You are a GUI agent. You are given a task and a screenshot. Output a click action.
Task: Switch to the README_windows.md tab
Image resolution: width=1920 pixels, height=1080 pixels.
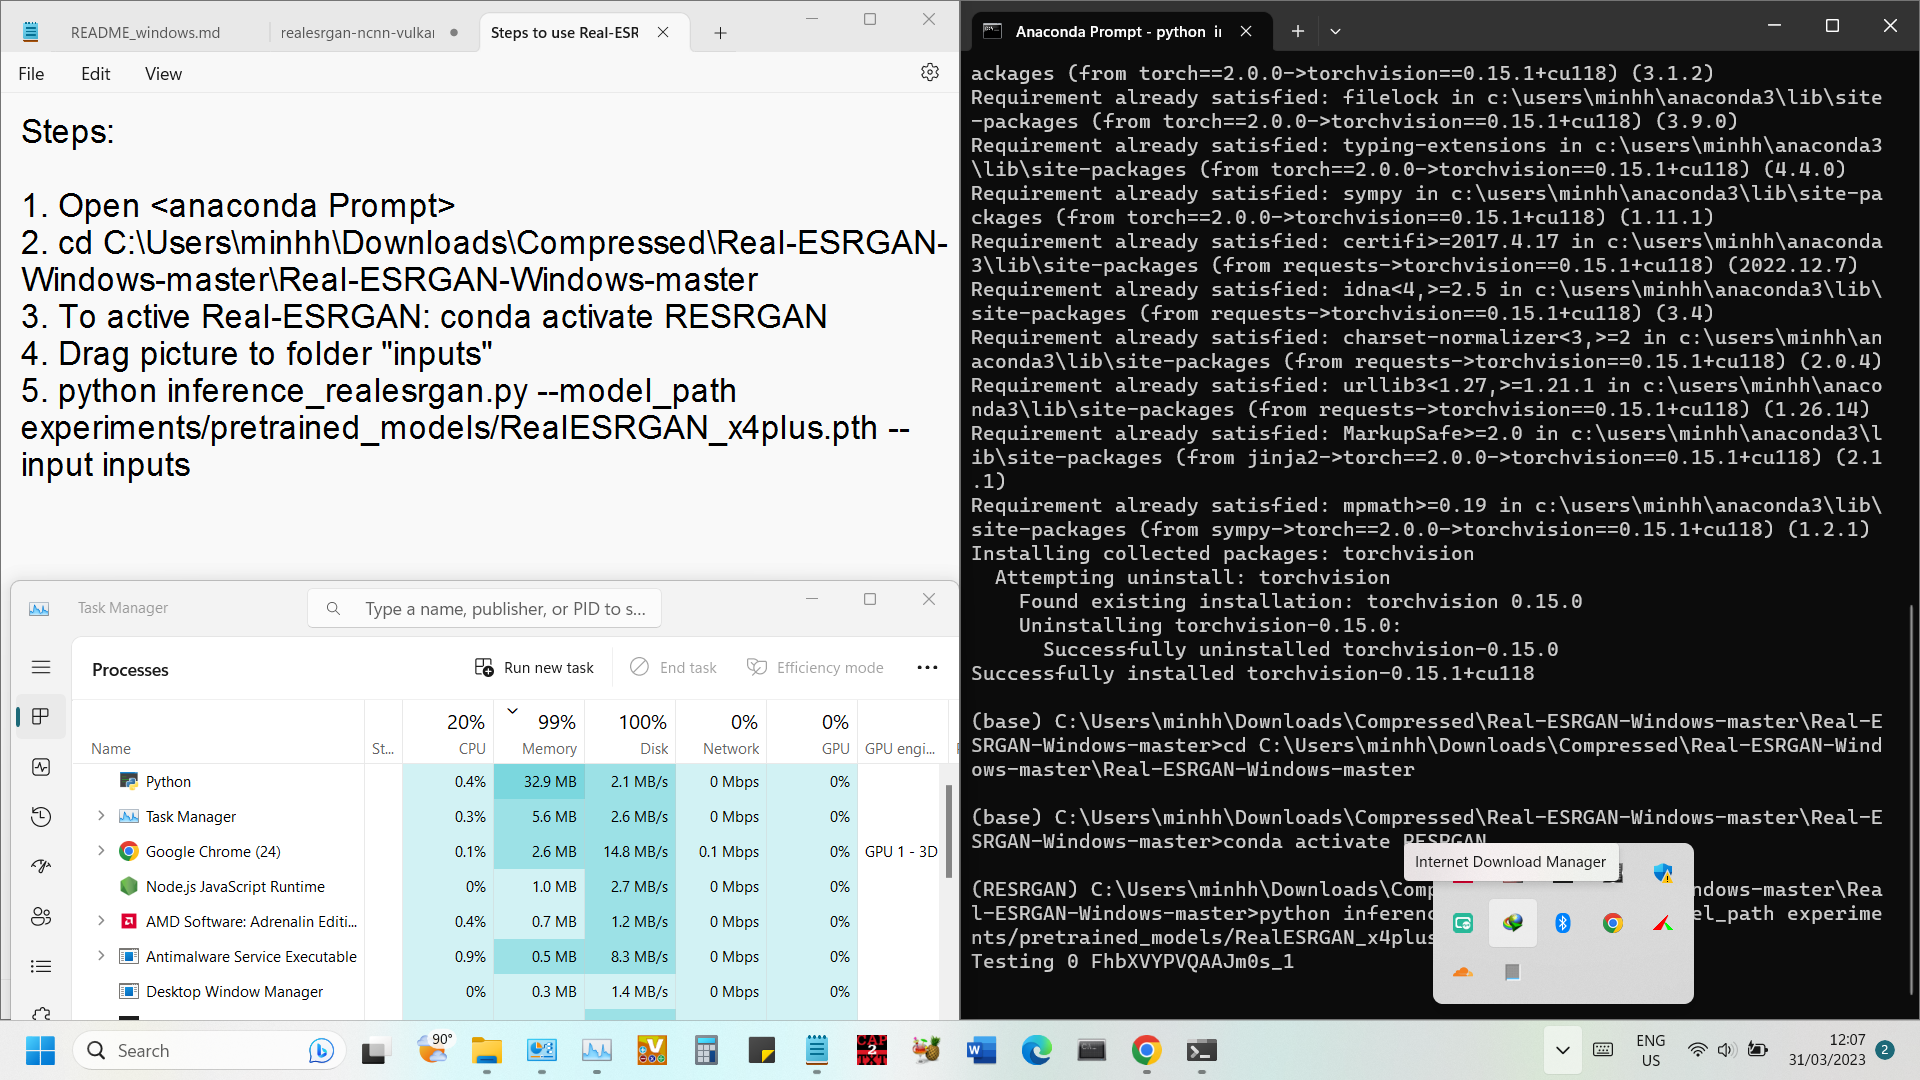[x=145, y=32]
